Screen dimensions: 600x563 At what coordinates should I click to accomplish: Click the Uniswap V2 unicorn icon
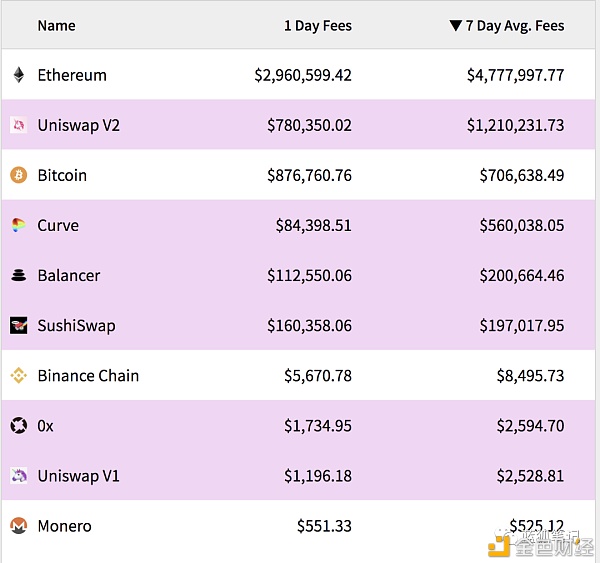pyautogui.click(x=18, y=125)
